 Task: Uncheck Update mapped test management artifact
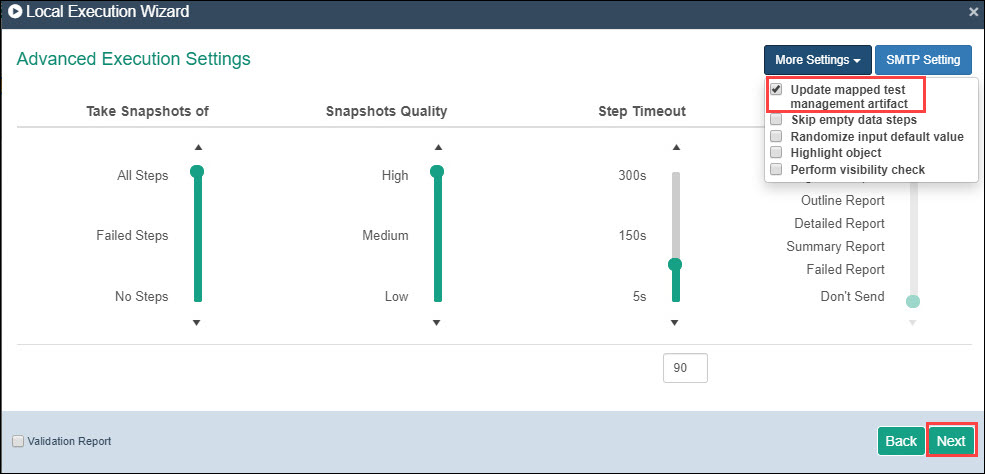pos(777,90)
